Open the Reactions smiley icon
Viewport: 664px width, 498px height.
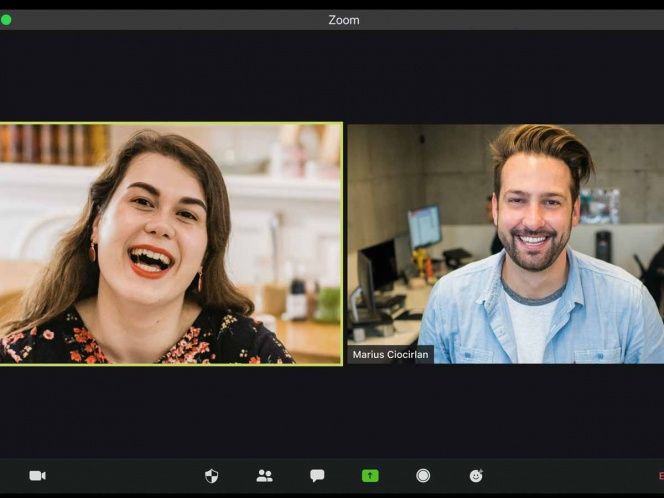[476, 476]
